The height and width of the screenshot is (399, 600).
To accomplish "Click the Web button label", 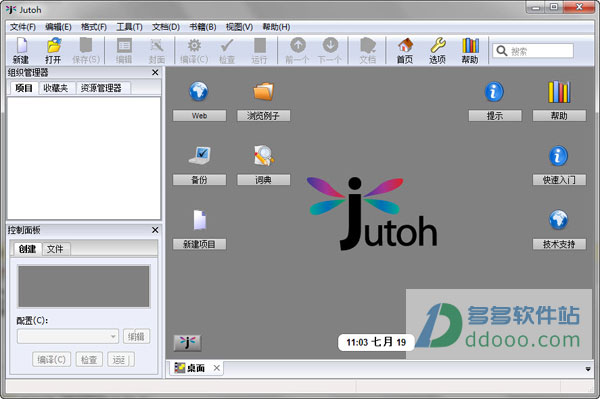I will point(199,116).
